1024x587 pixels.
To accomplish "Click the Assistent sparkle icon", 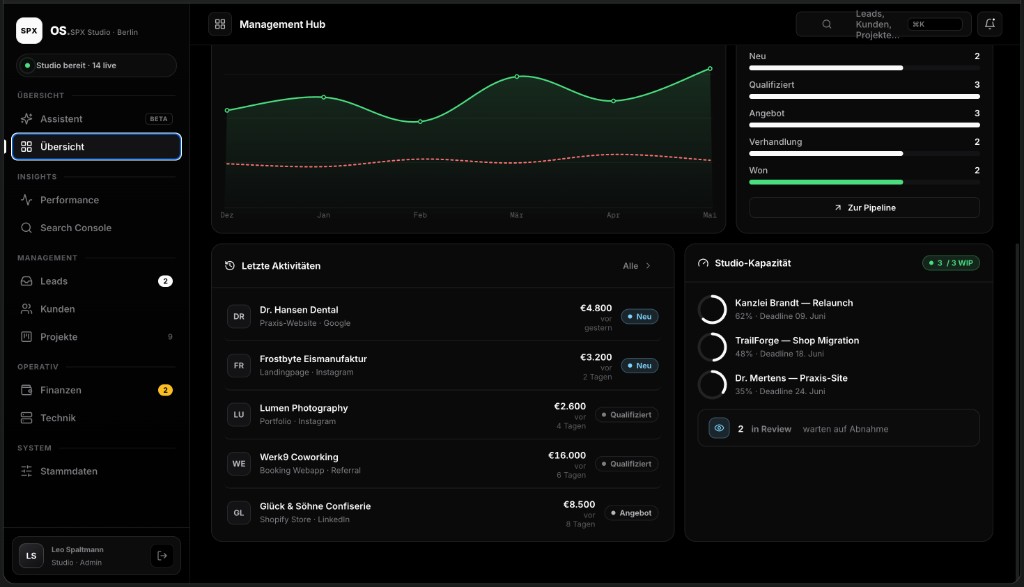I will click(x=26, y=119).
